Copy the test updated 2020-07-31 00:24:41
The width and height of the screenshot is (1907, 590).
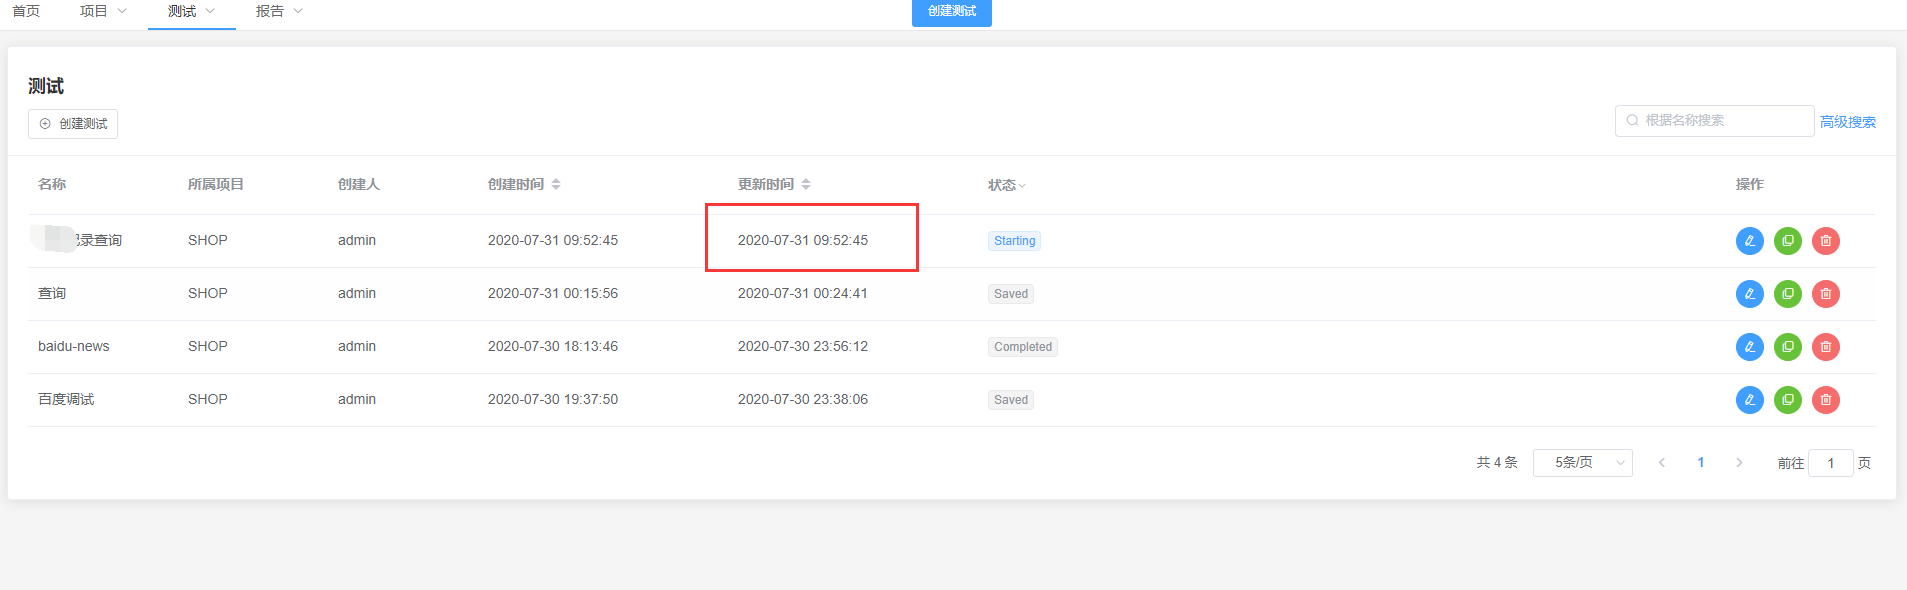point(1787,294)
